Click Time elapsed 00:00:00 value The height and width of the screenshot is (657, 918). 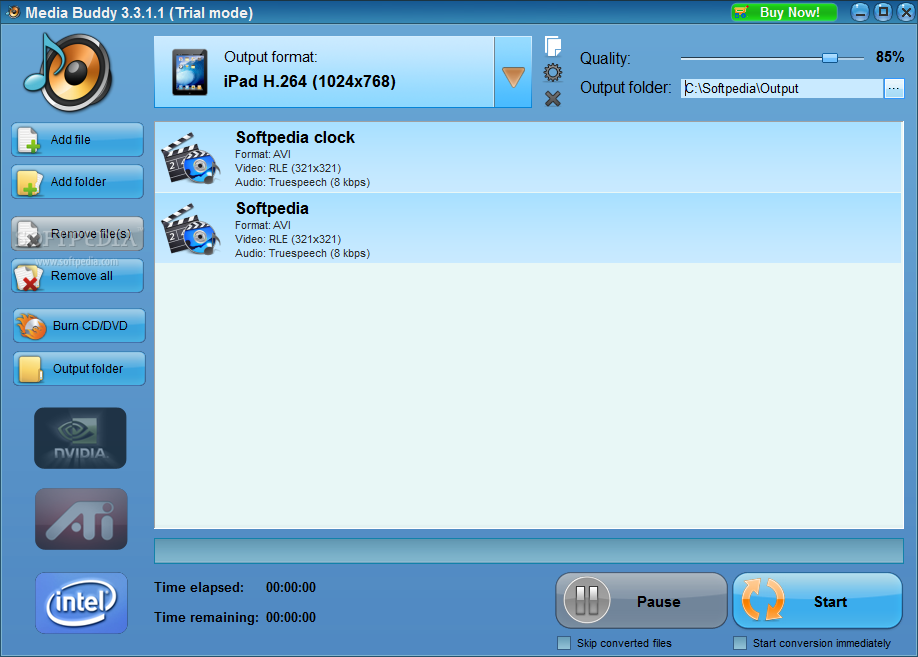tap(291, 587)
